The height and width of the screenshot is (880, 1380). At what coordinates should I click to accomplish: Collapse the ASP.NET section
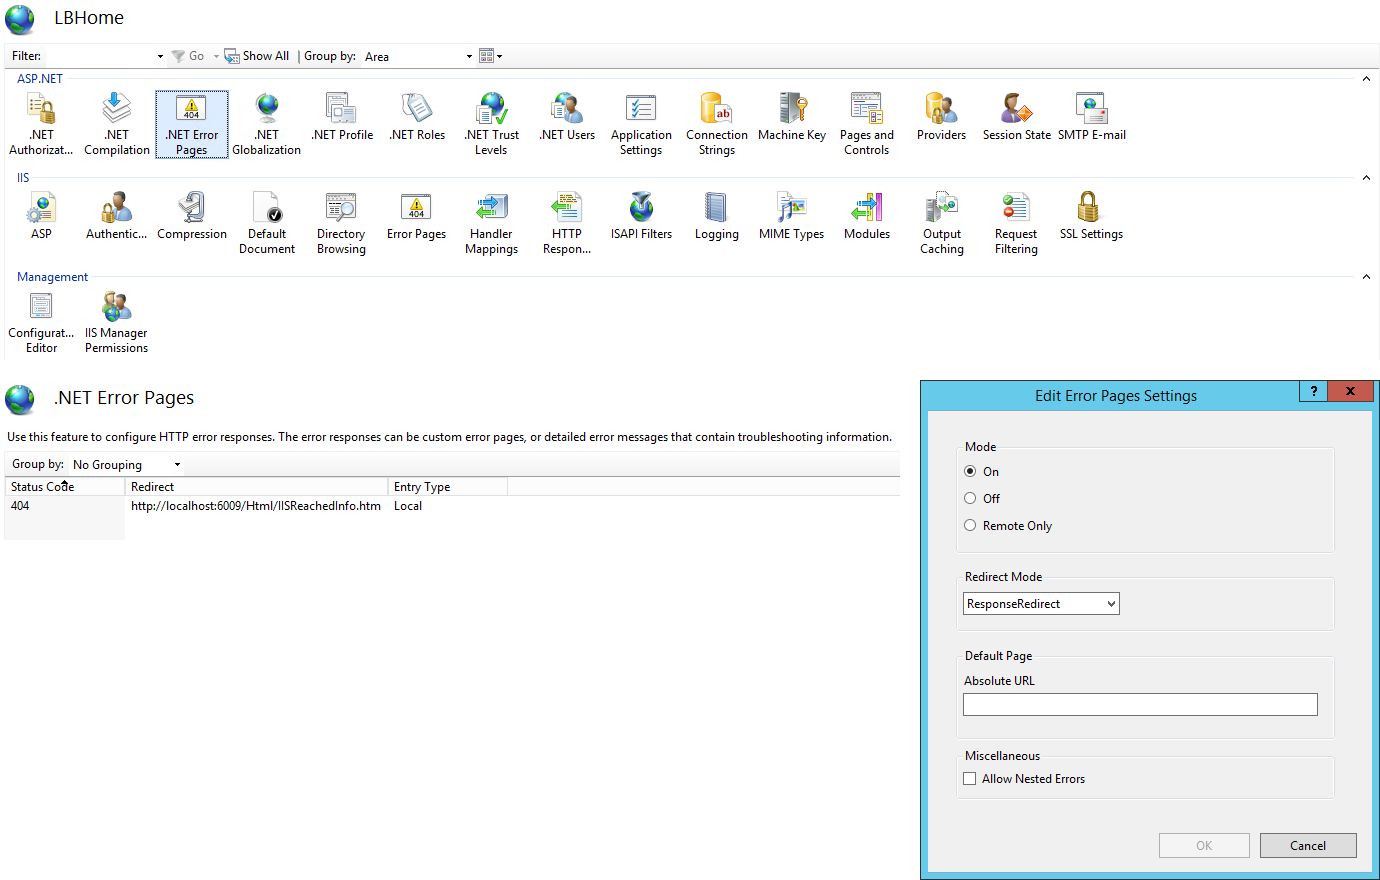pyautogui.click(x=1366, y=79)
